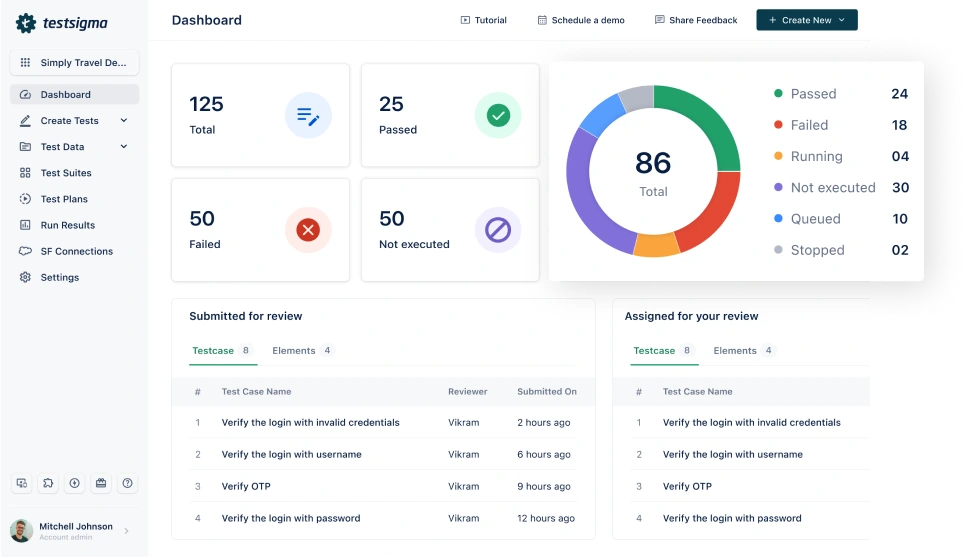Image resolution: width=969 pixels, height=558 pixels.
Task: Click the purple Not executed icon
Action: click(x=497, y=230)
